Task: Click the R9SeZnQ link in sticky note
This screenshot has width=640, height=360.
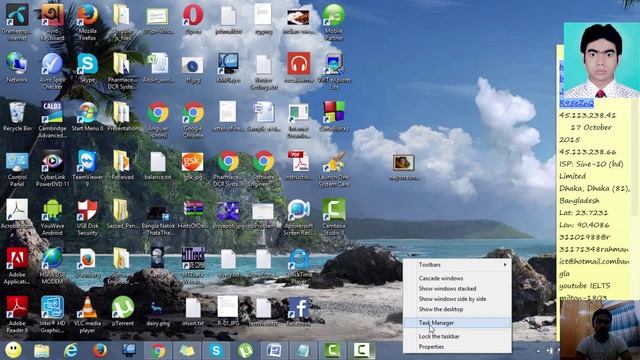Action: (x=576, y=103)
